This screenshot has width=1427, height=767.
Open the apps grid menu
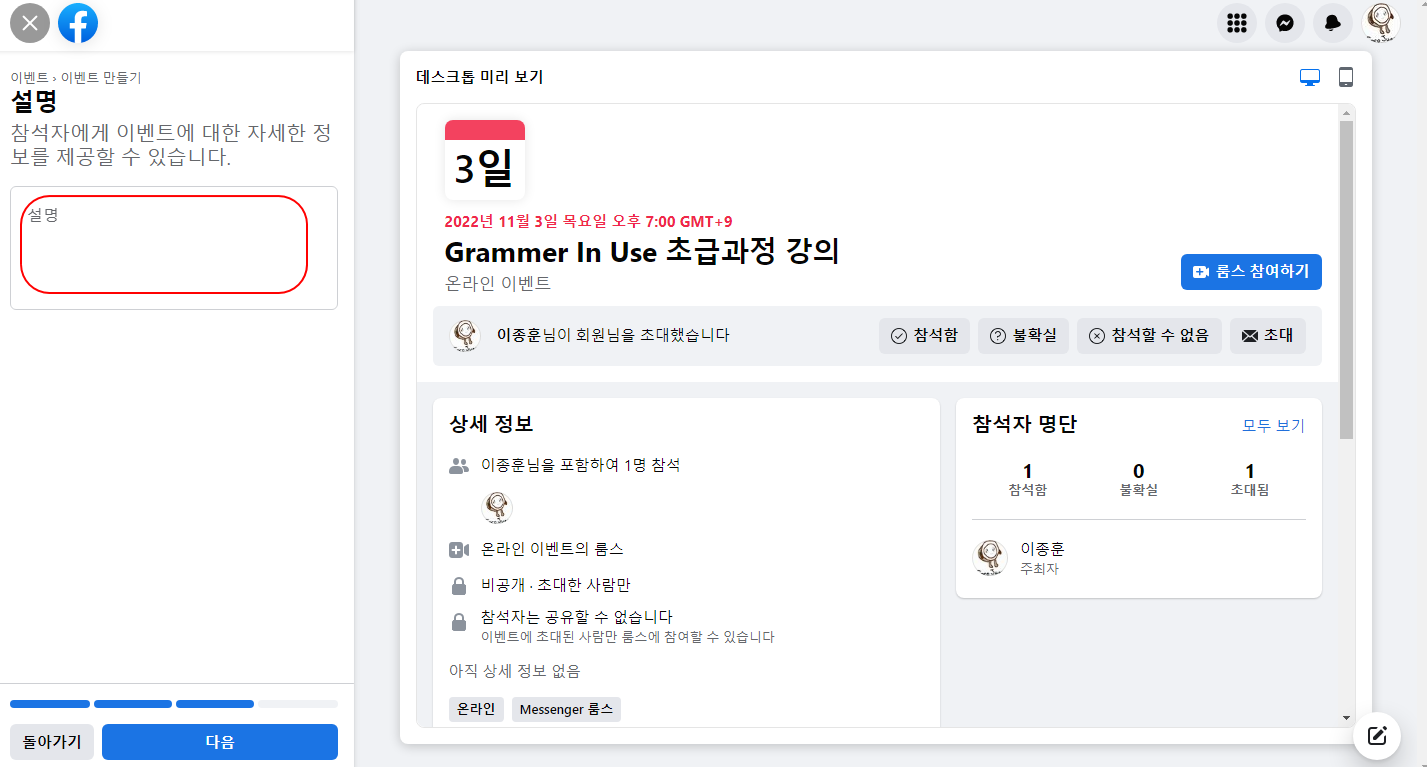click(x=1237, y=23)
